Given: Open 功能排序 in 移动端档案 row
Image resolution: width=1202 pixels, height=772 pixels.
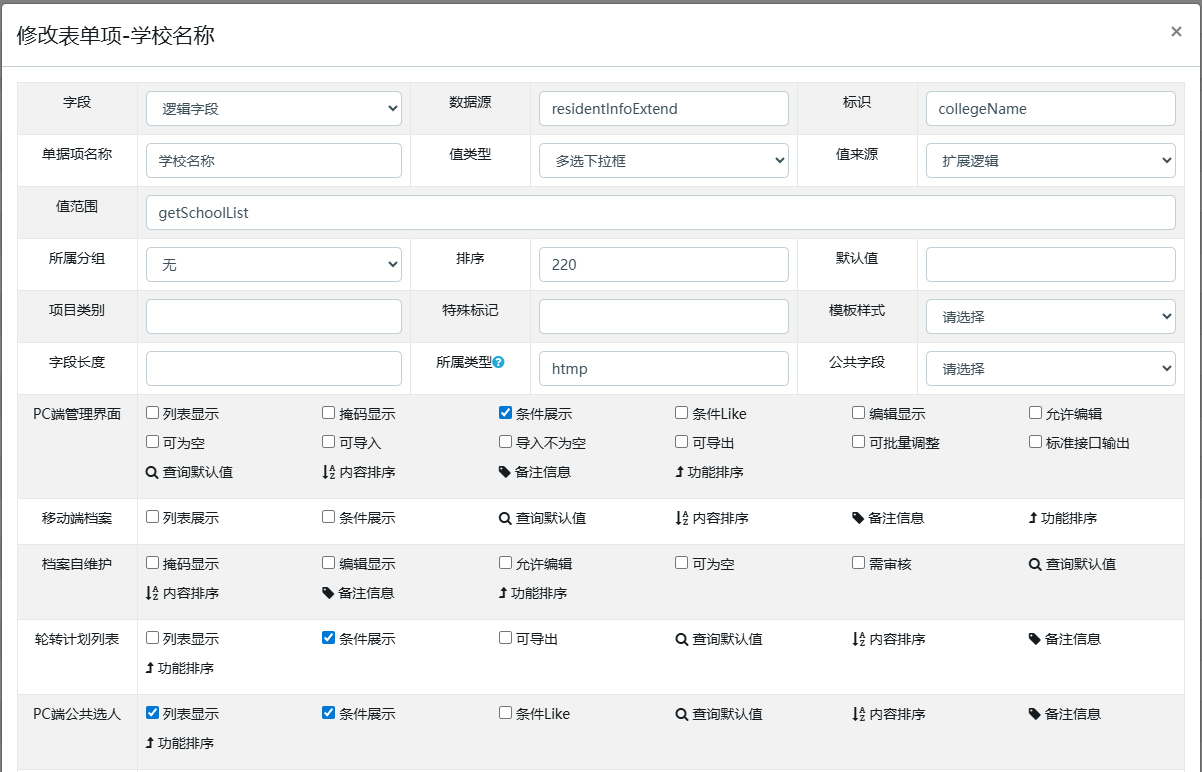Looking at the screenshot, I should pyautogui.click(x=1063, y=518).
